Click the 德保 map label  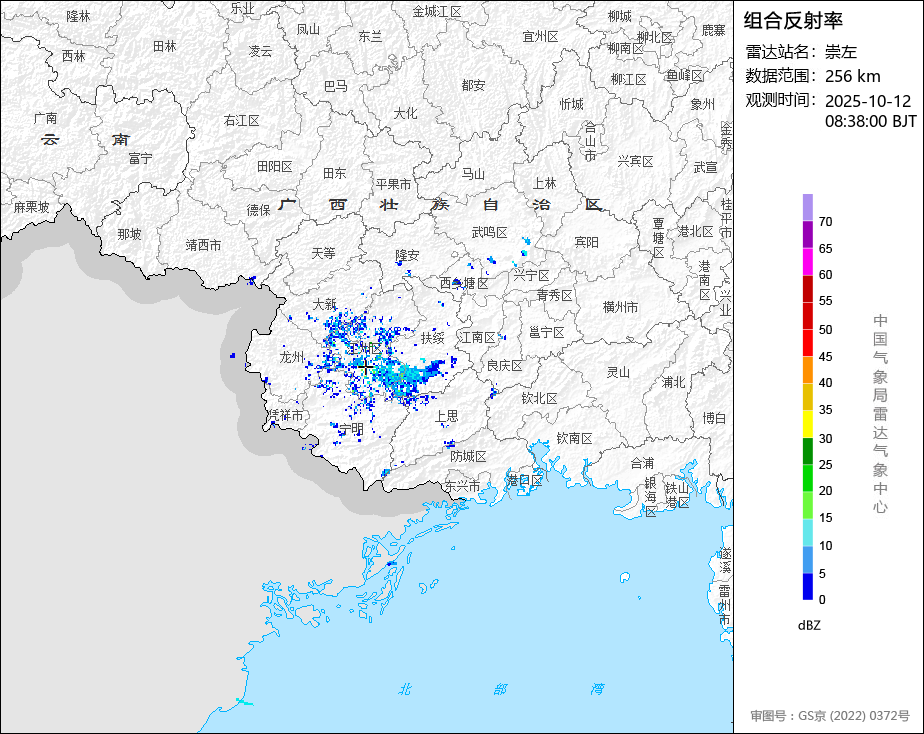[x=258, y=210]
